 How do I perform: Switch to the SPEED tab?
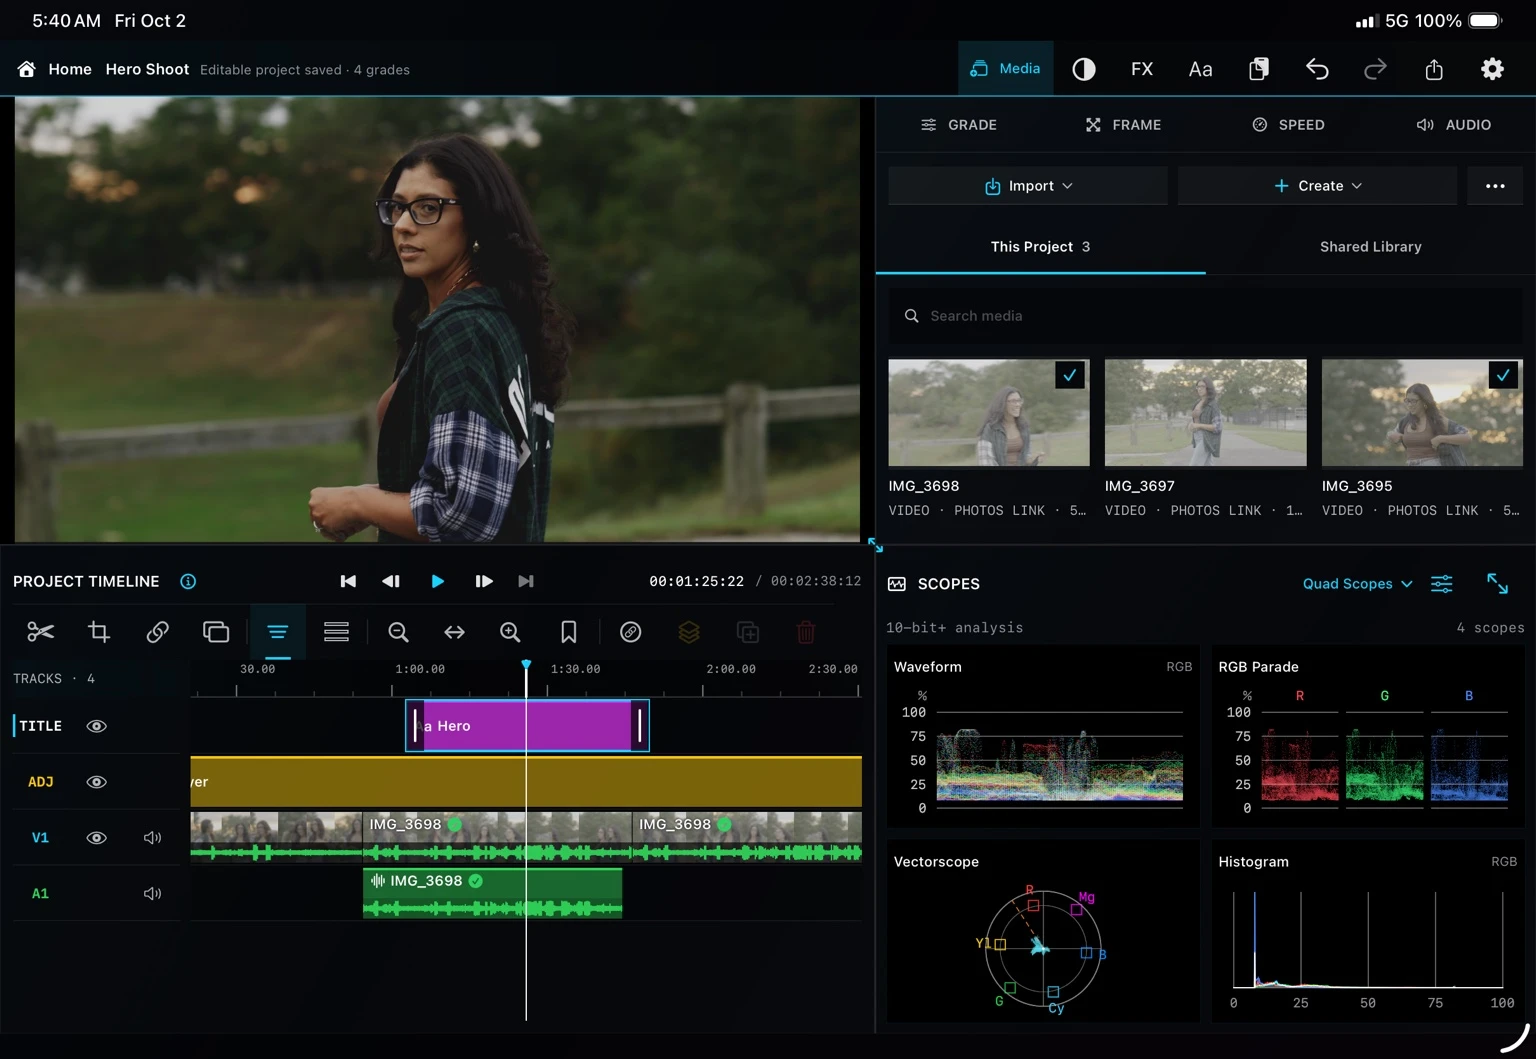pyautogui.click(x=1288, y=125)
